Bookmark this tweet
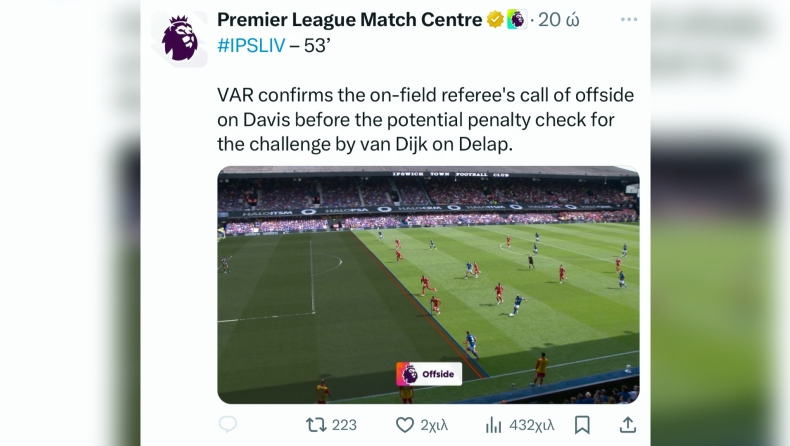 click(582, 425)
